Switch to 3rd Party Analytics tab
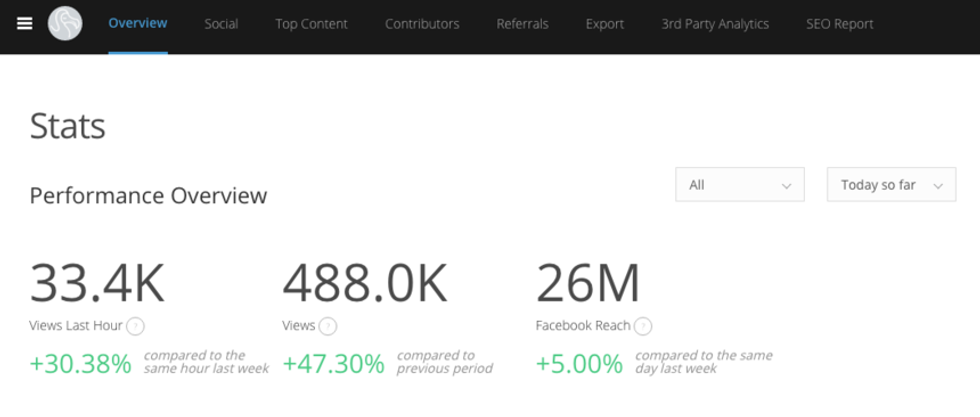 click(x=715, y=24)
